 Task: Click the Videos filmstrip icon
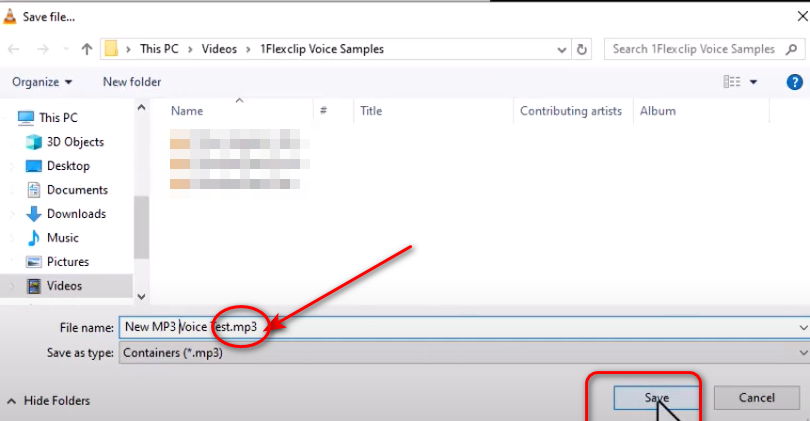[34, 286]
